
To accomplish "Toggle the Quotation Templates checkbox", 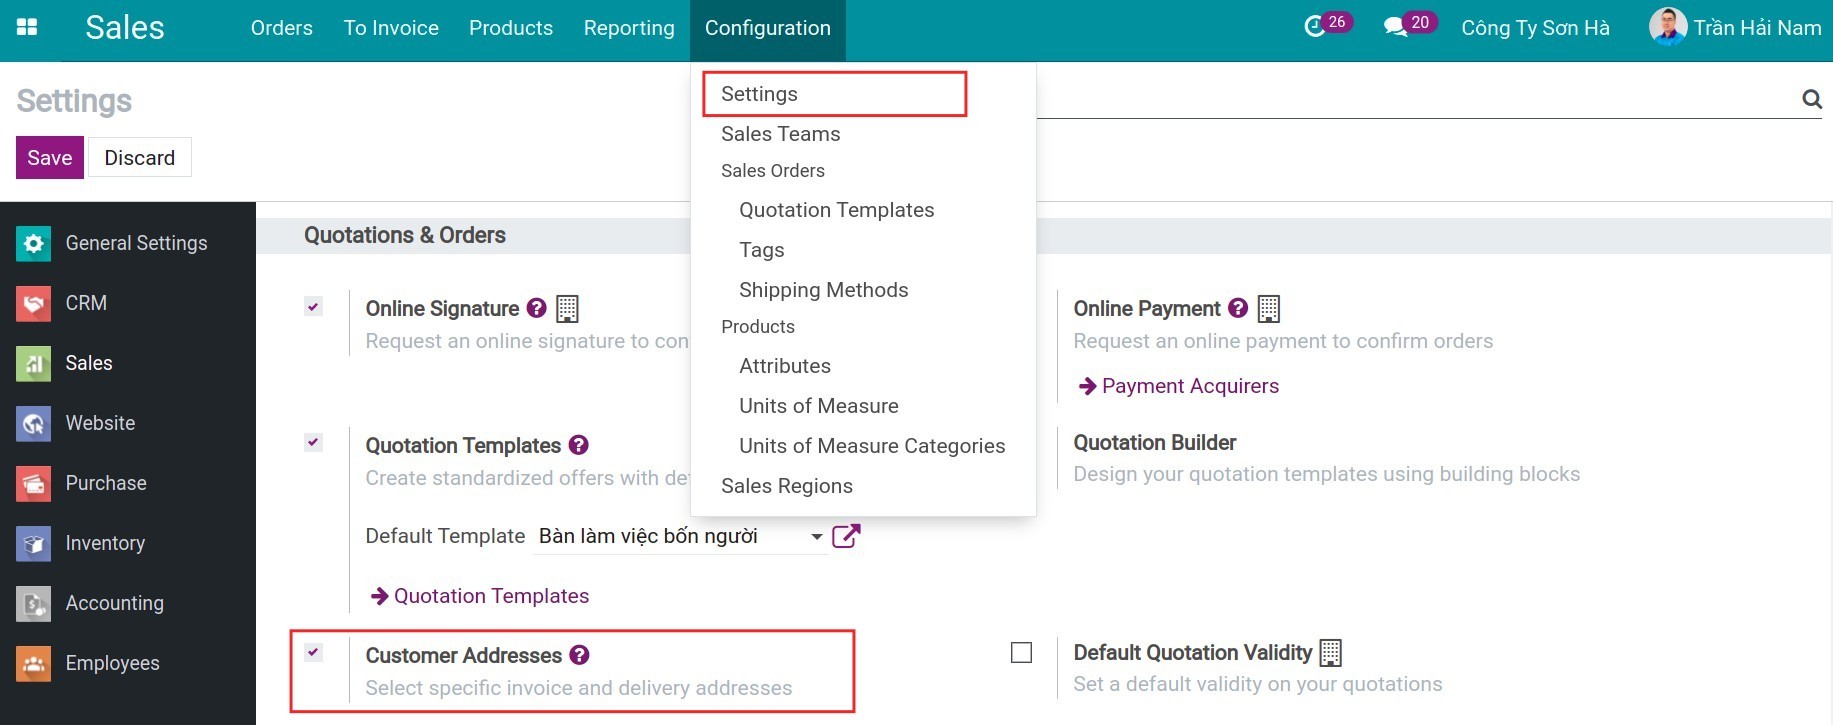I will pyautogui.click(x=313, y=442).
